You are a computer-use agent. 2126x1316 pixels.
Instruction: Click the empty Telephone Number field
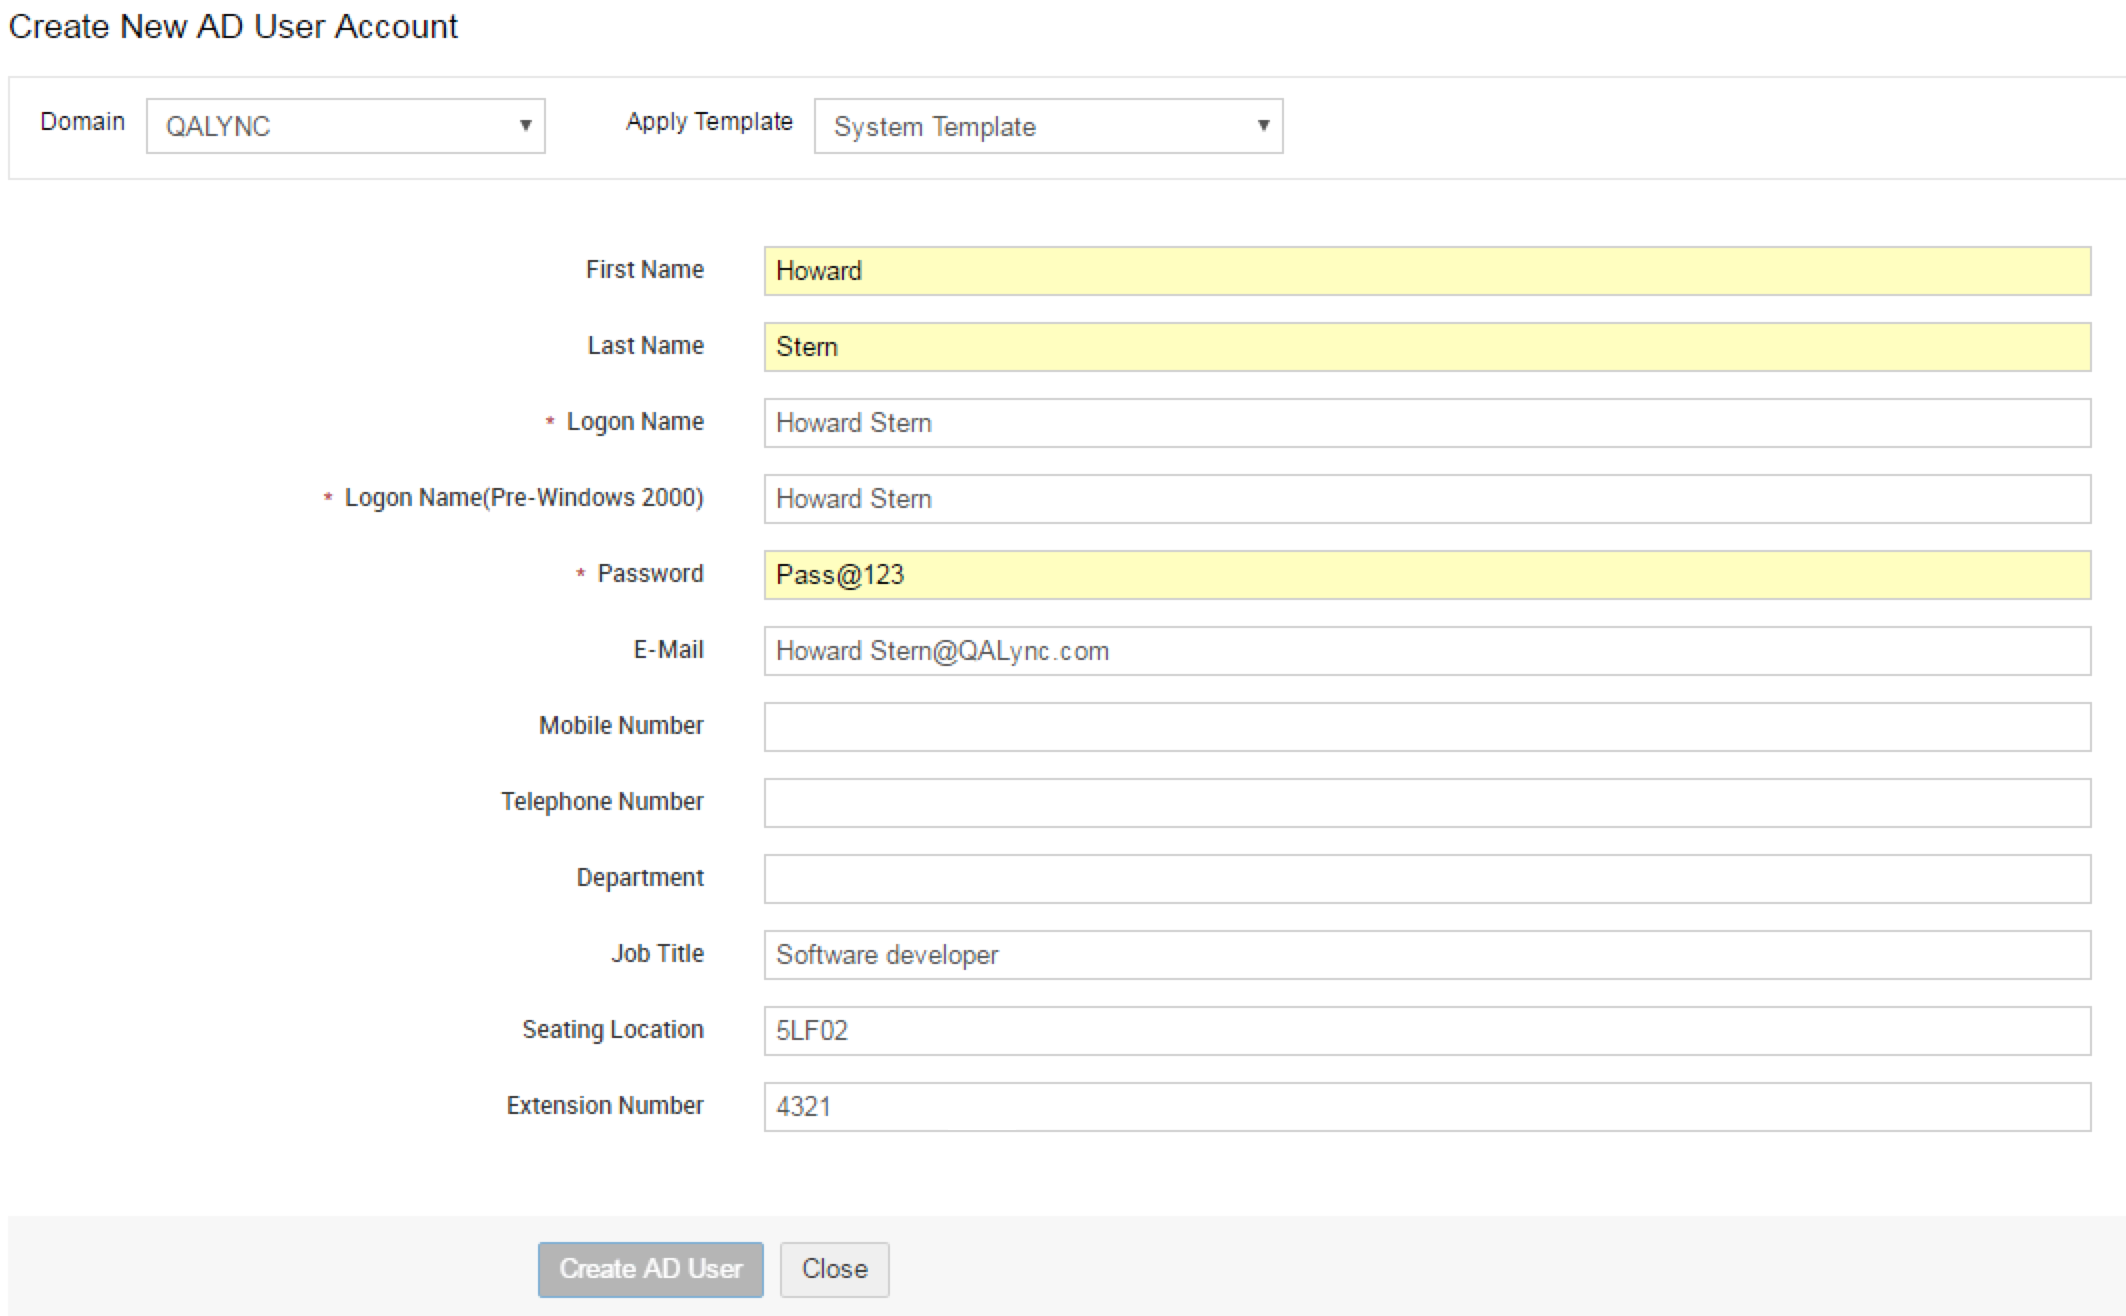(x=1426, y=803)
